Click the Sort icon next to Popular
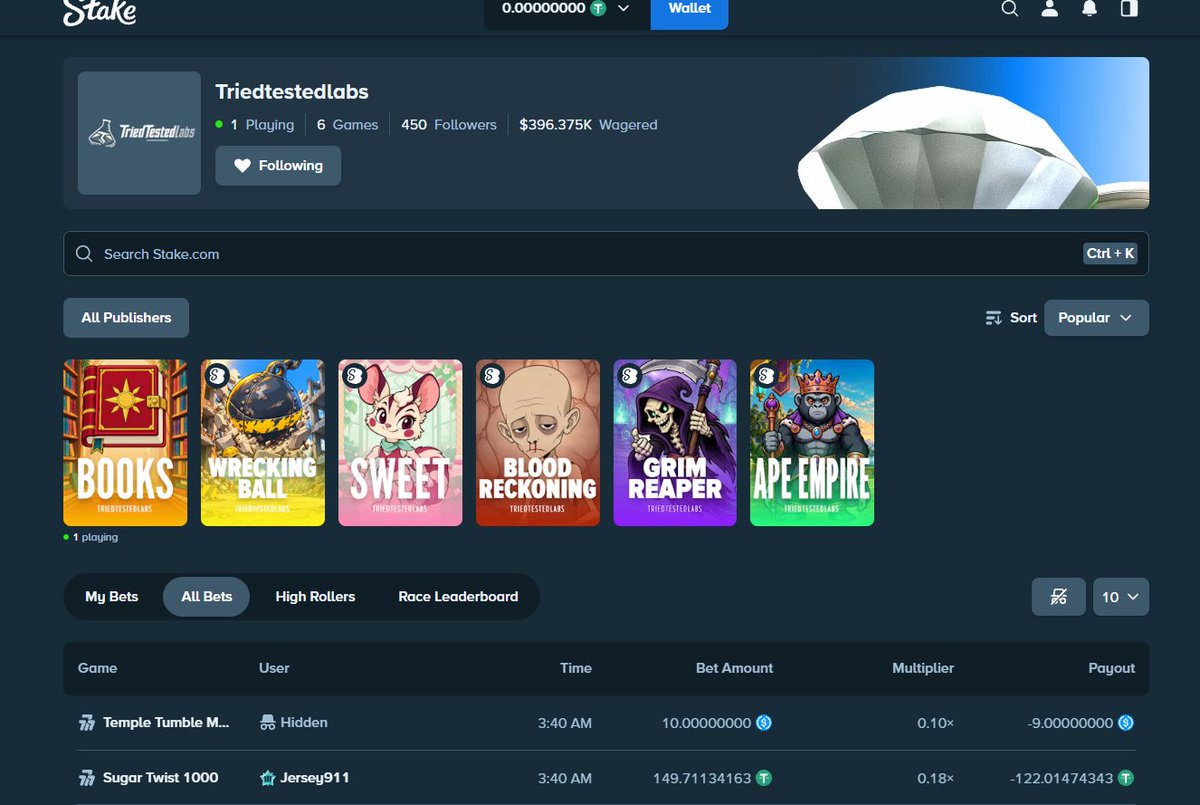Viewport: 1200px width, 805px height. pos(994,318)
